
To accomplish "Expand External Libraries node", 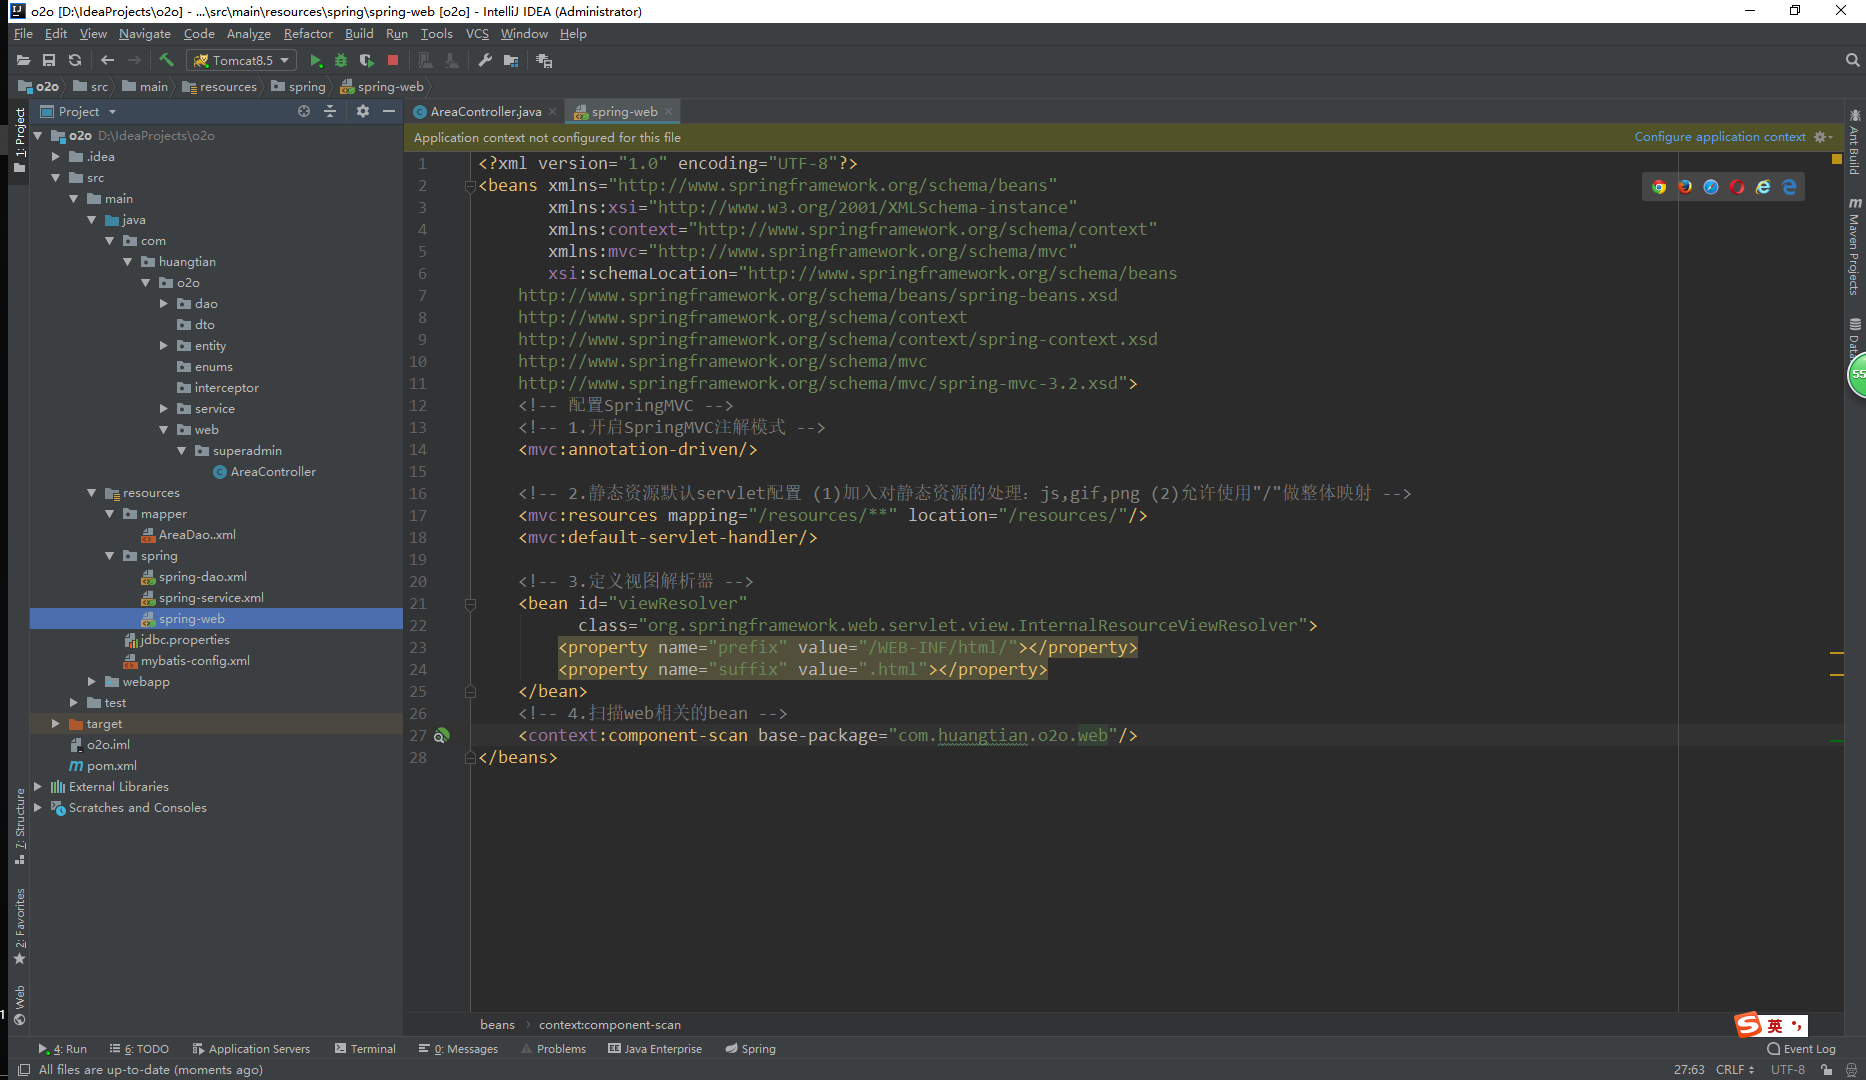I will pos(38,787).
